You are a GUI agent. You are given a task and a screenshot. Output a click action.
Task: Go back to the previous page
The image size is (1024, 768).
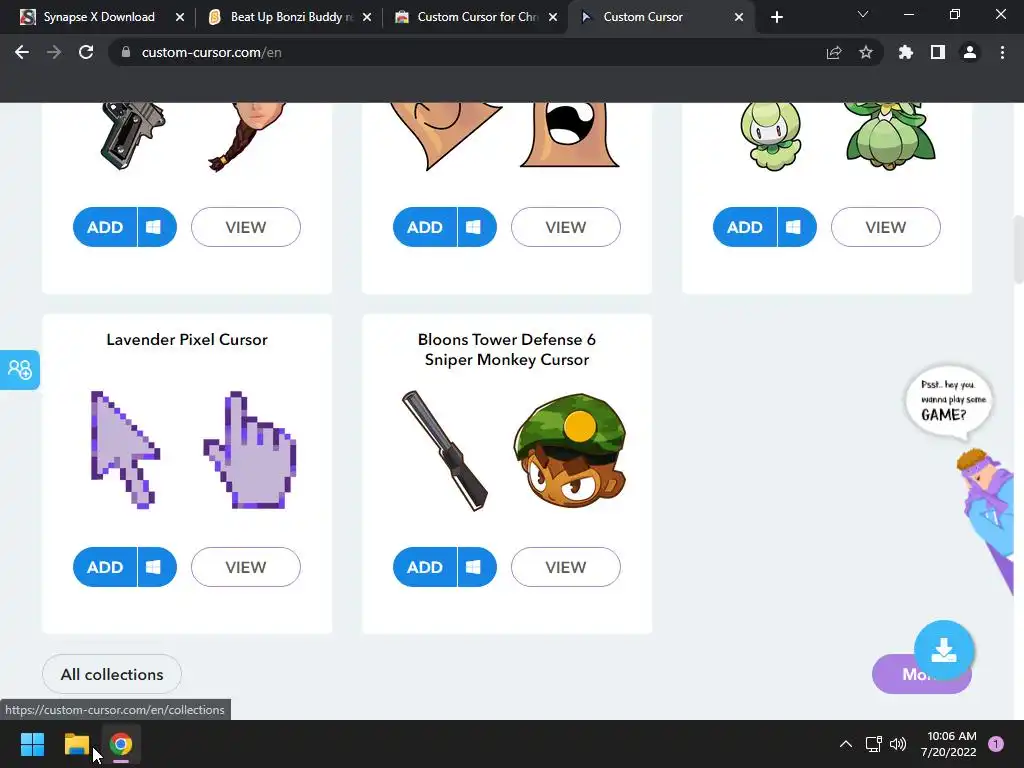tap(22, 52)
